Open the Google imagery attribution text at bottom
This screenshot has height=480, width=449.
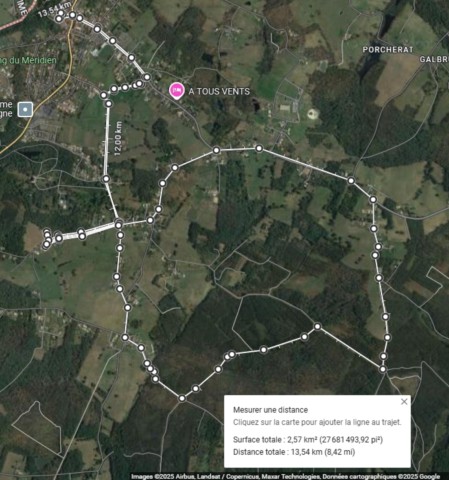(x=285, y=476)
